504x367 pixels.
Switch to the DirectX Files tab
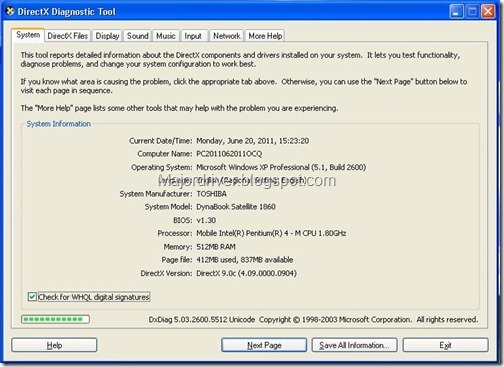pos(68,36)
